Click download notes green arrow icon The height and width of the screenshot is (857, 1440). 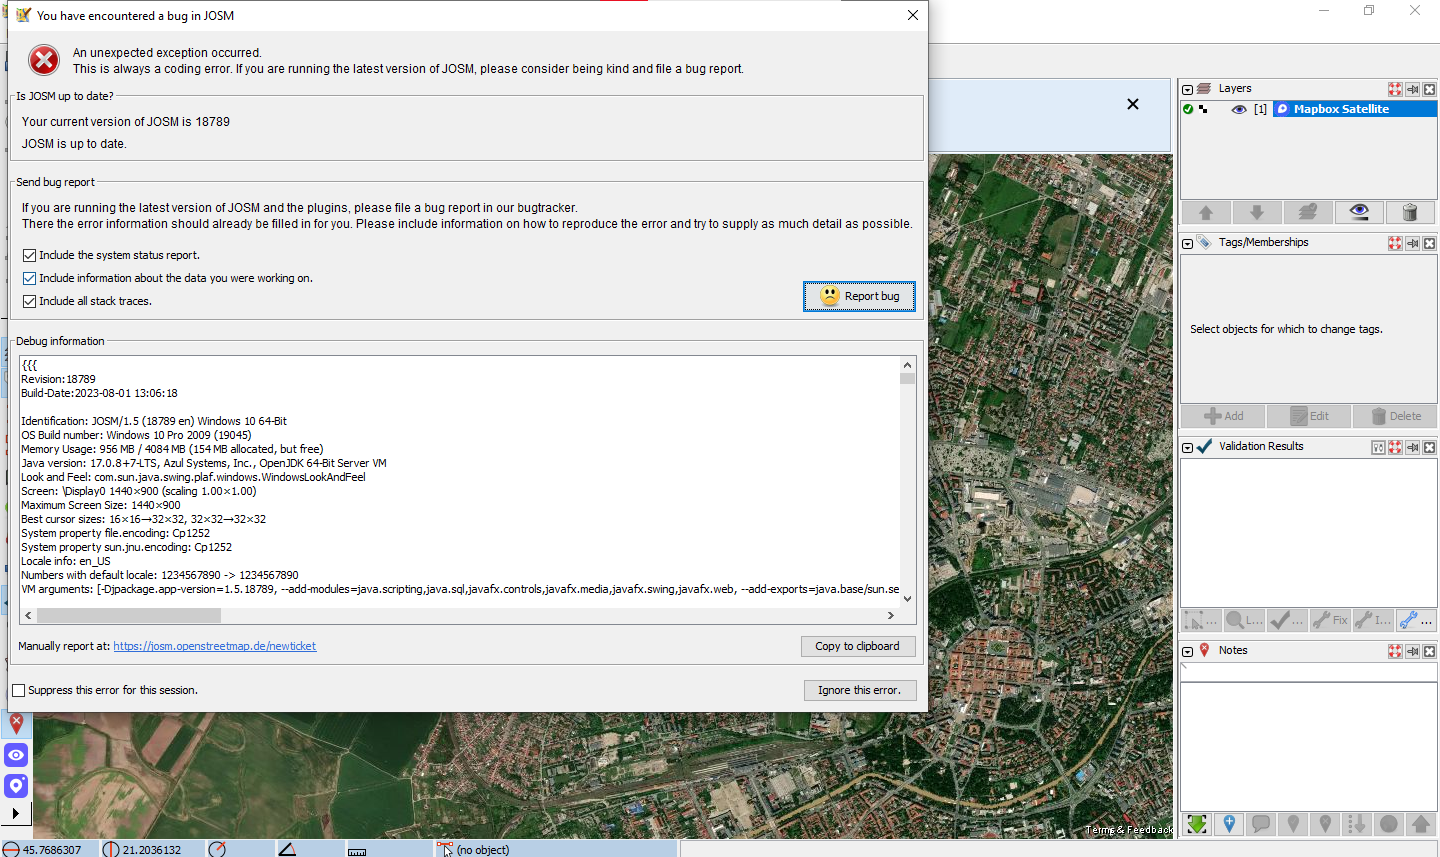1197,824
